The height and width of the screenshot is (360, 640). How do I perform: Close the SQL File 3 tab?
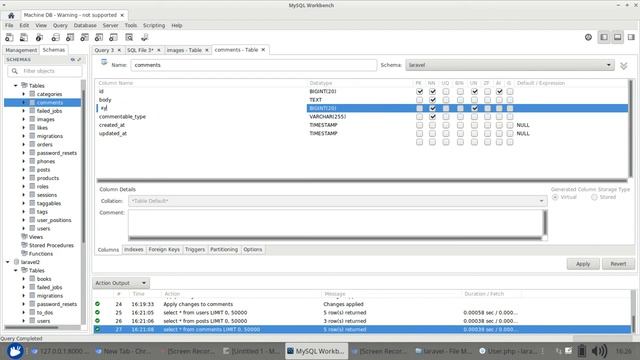coord(159,50)
